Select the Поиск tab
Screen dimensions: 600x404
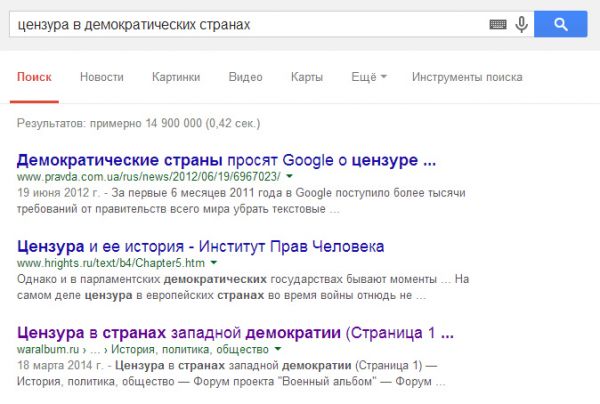[x=34, y=77]
